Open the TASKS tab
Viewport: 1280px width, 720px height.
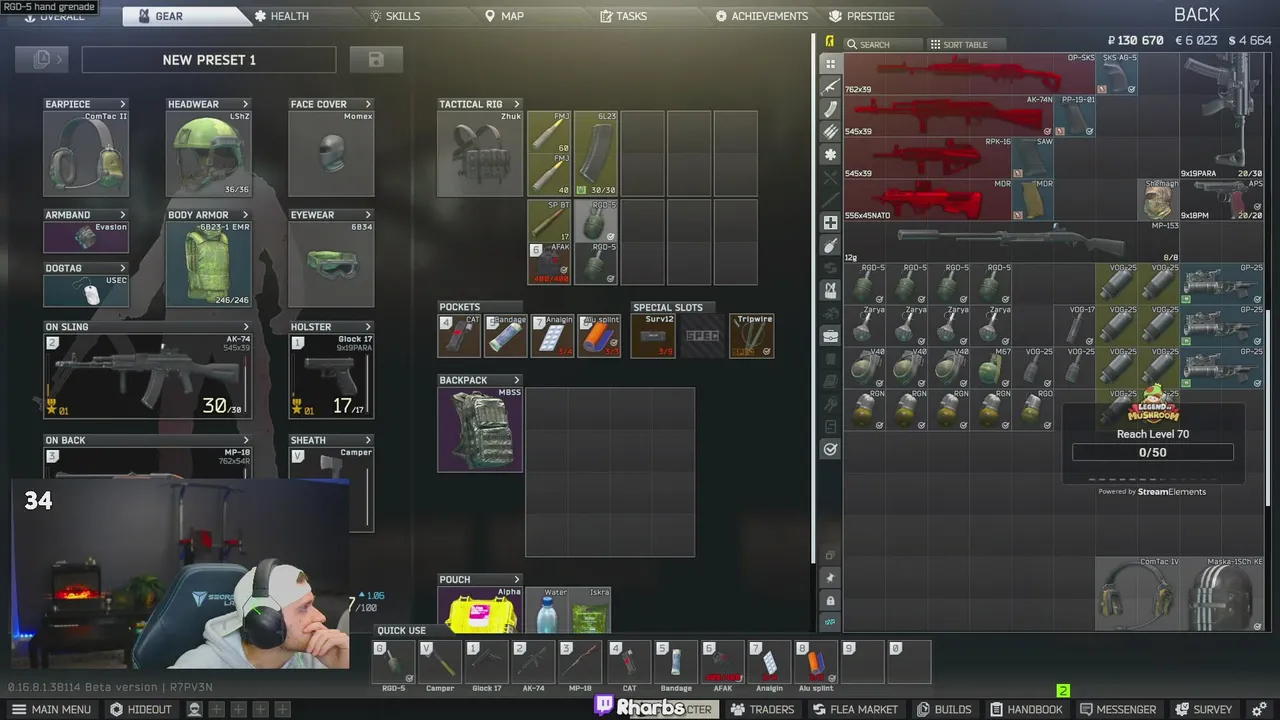pyautogui.click(x=623, y=16)
